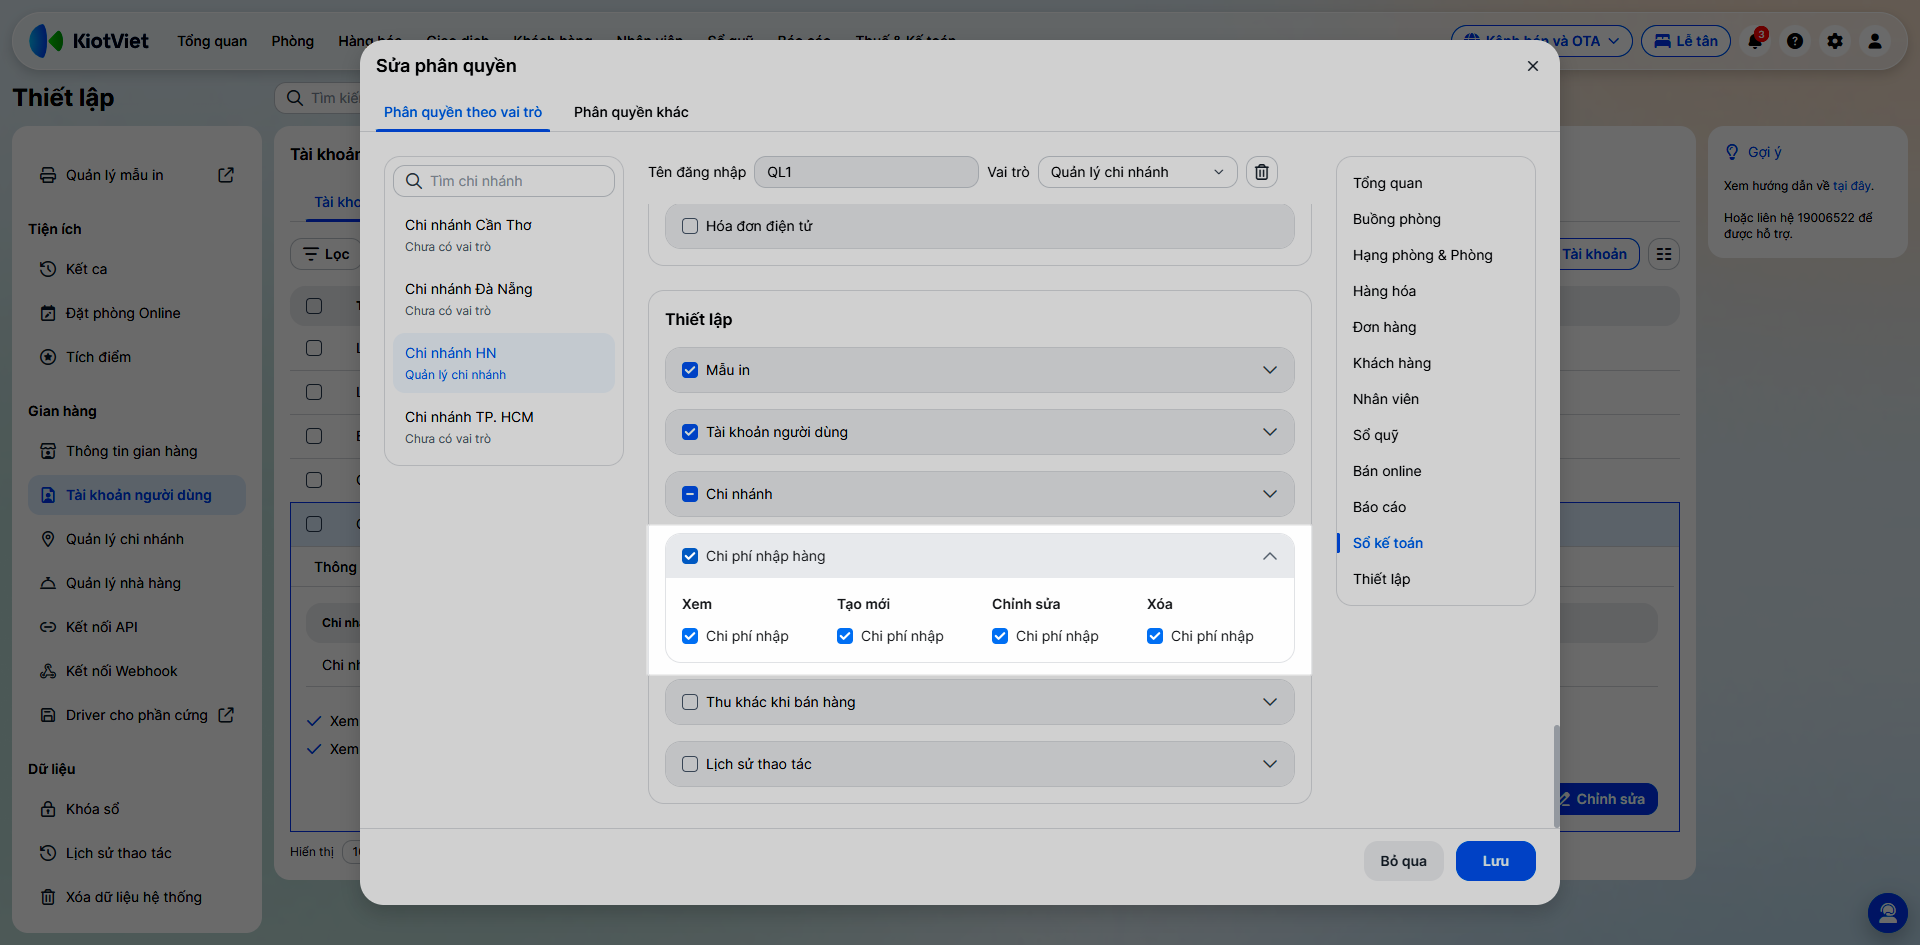Expand the Thu khác khi bán hàng chevron

click(1270, 702)
